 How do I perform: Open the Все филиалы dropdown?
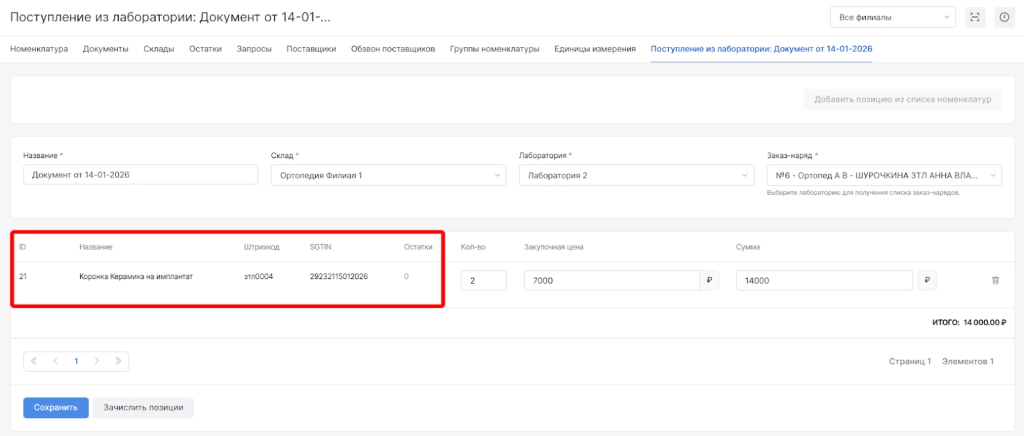pos(892,17)
